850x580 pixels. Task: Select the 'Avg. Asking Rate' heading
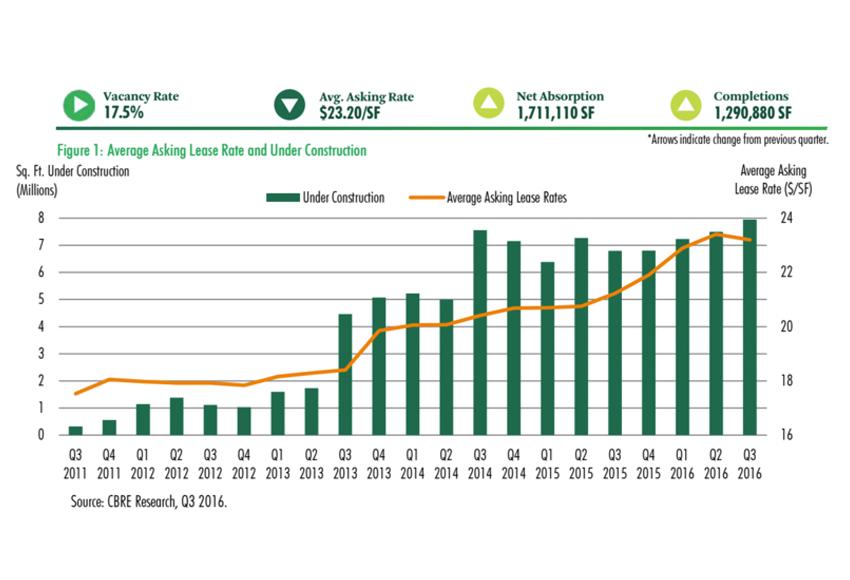point(366,98)
